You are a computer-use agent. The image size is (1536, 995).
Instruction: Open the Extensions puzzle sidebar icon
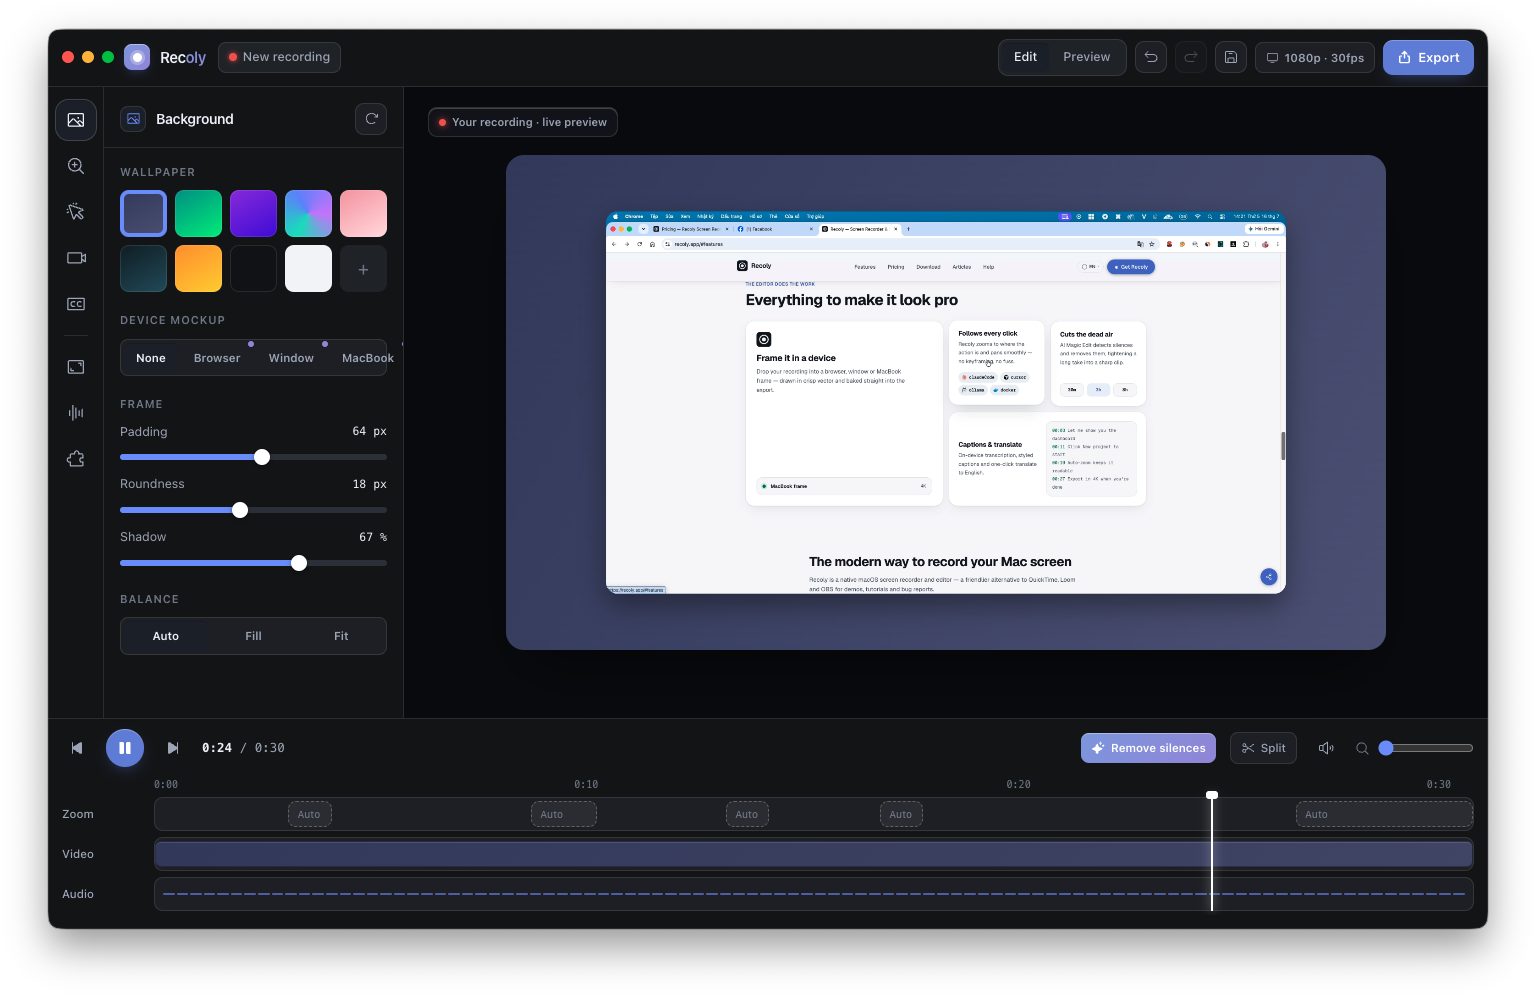[76, 459]
